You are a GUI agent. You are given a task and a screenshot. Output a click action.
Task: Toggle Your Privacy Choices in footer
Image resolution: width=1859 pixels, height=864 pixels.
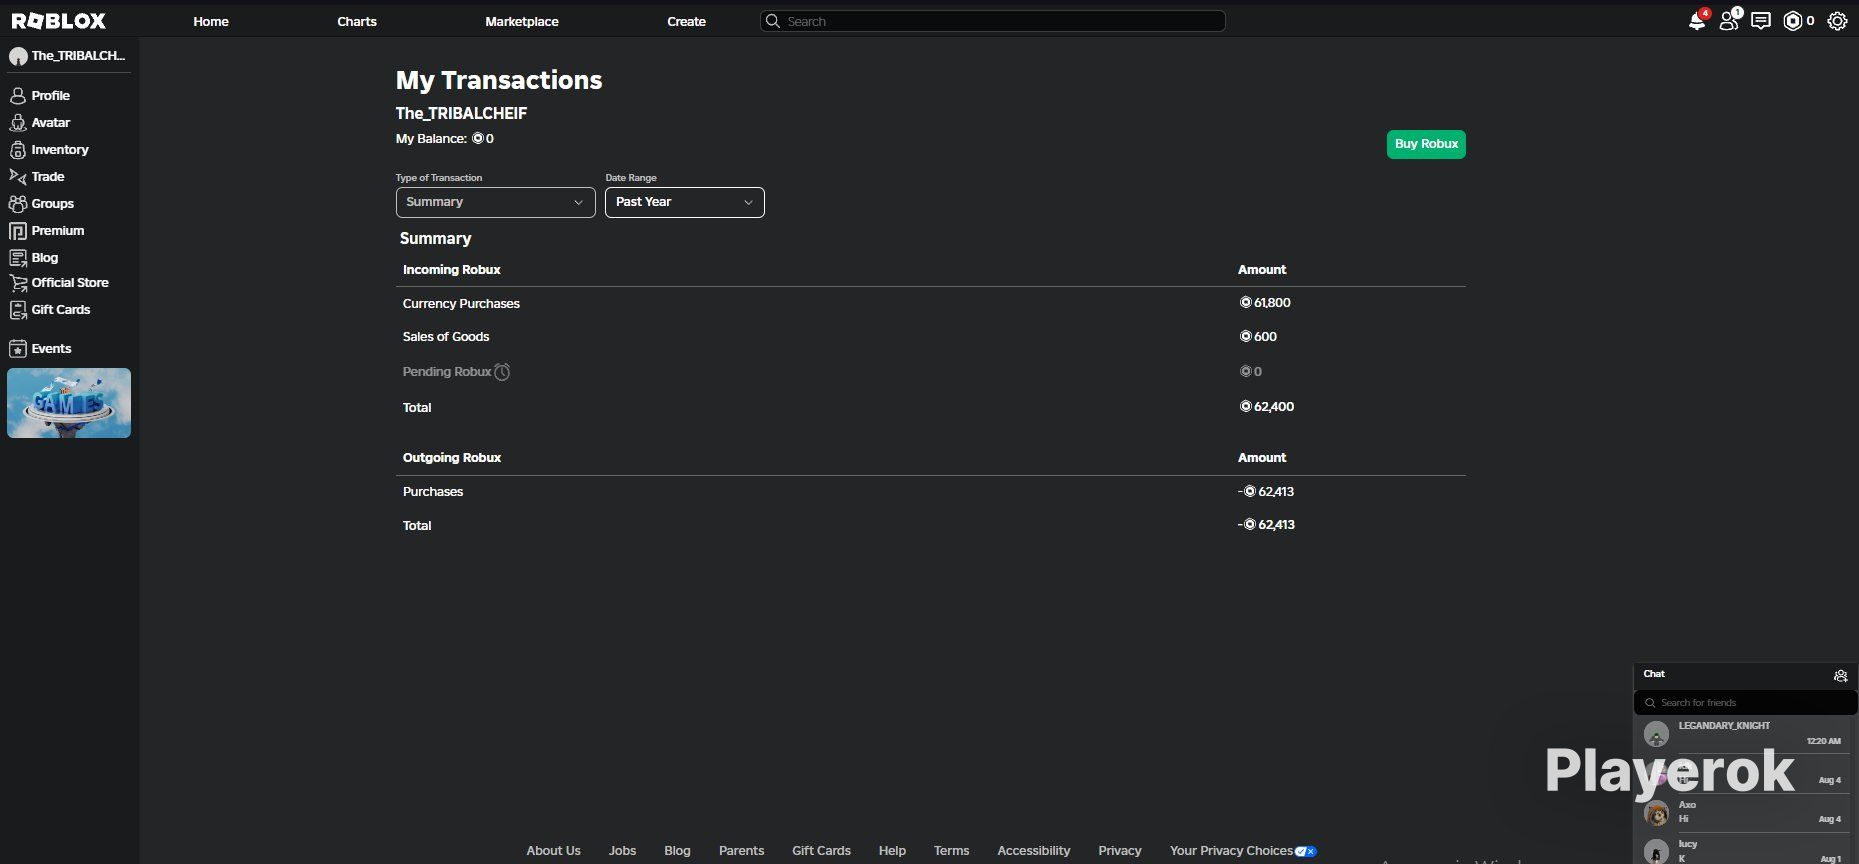[x=1243, y=851]
